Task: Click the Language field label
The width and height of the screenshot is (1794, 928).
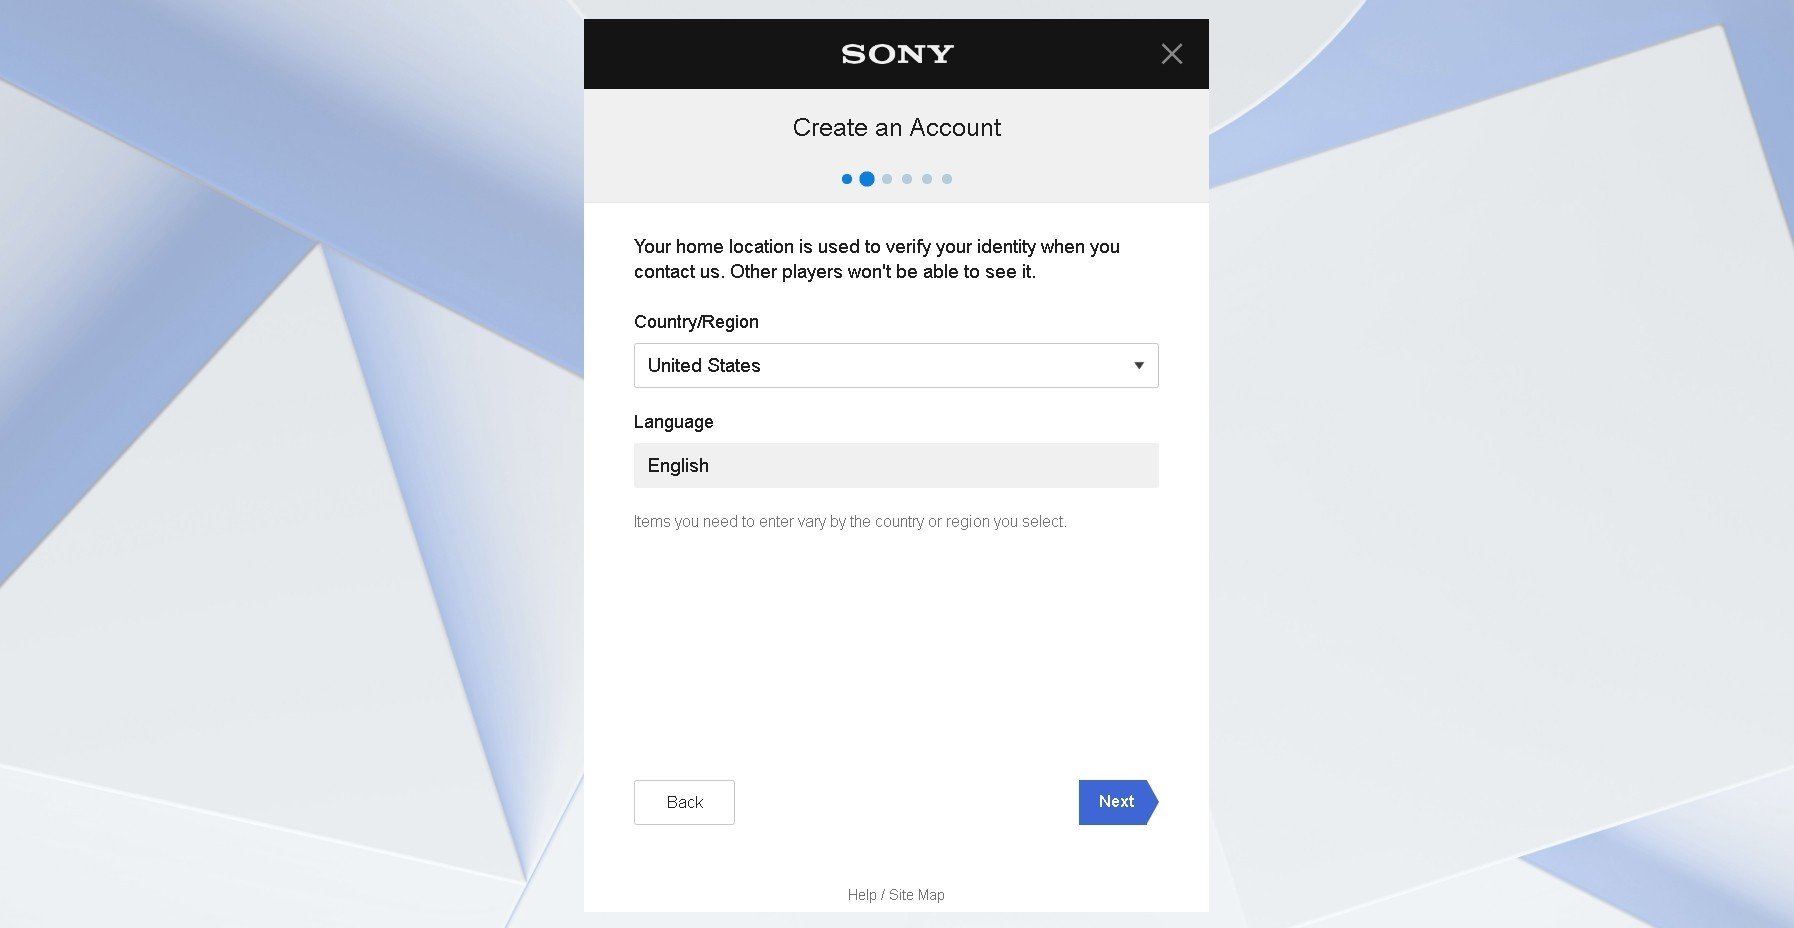Action: pos(673,422)
